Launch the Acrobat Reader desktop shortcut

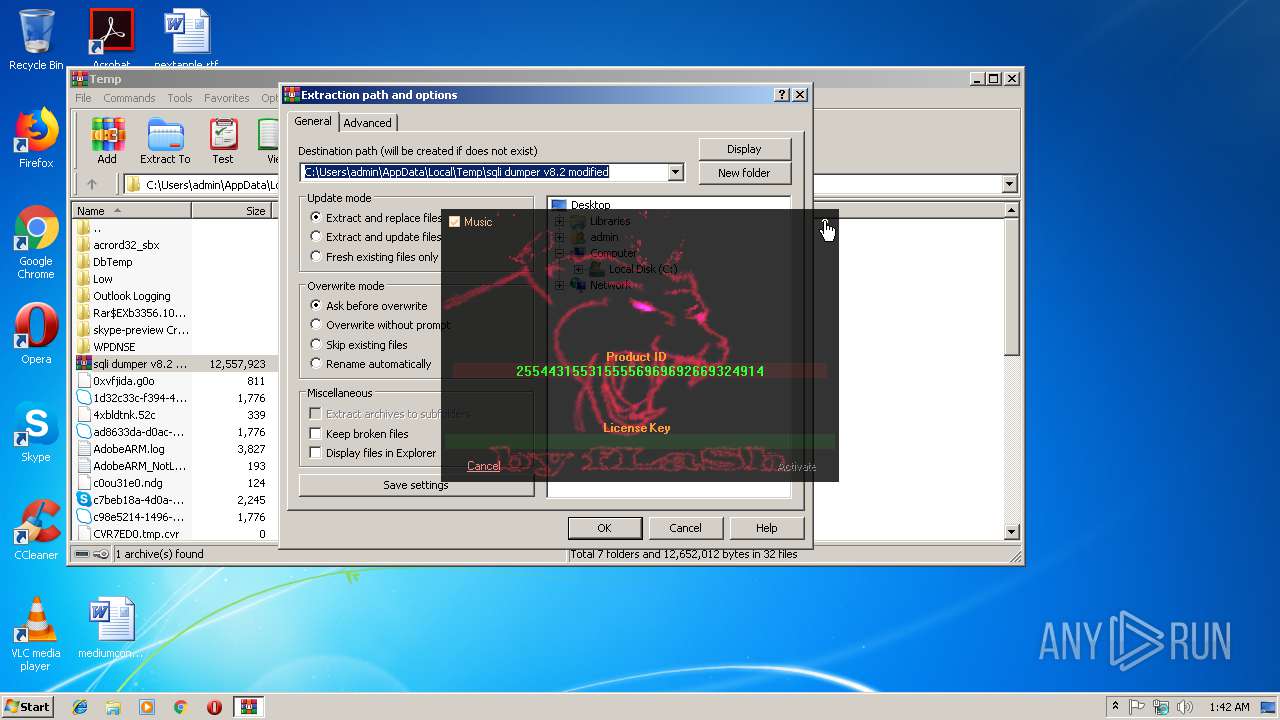coord(111,40)
